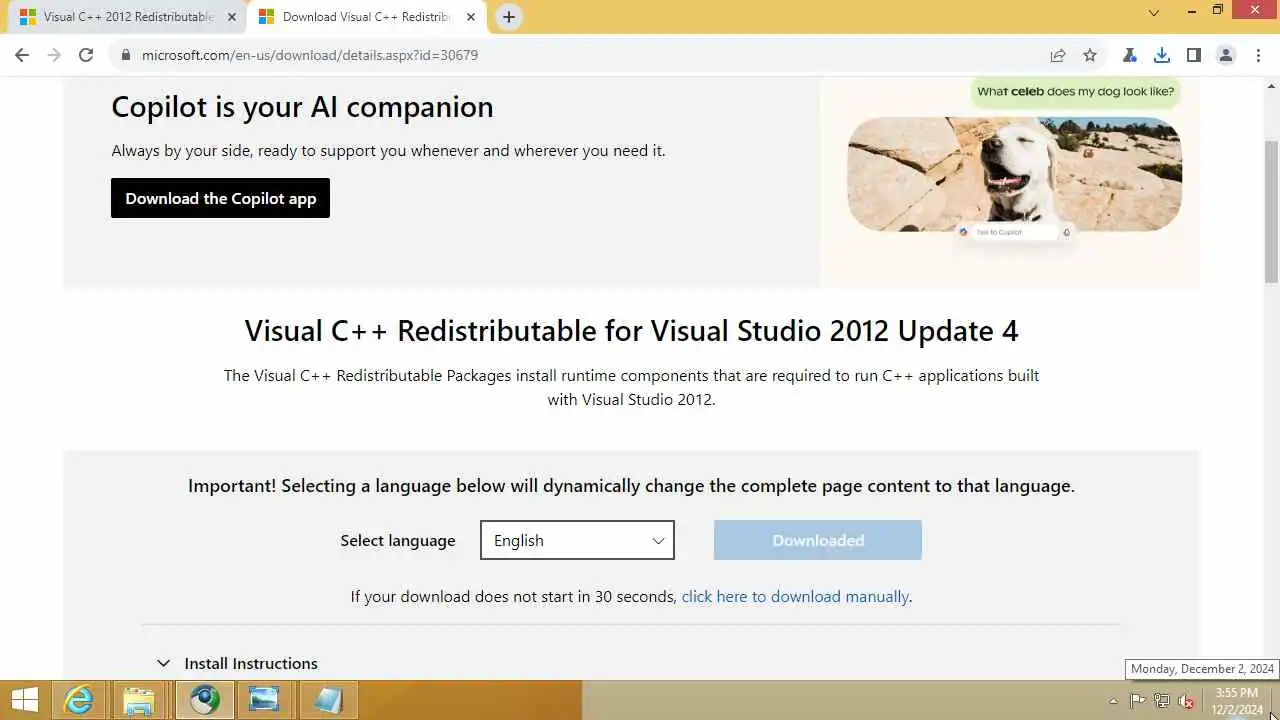Open the notepad-like taskbar icon
The width and height of the screenshot is (1280, 720).
(x=327, y=700)
